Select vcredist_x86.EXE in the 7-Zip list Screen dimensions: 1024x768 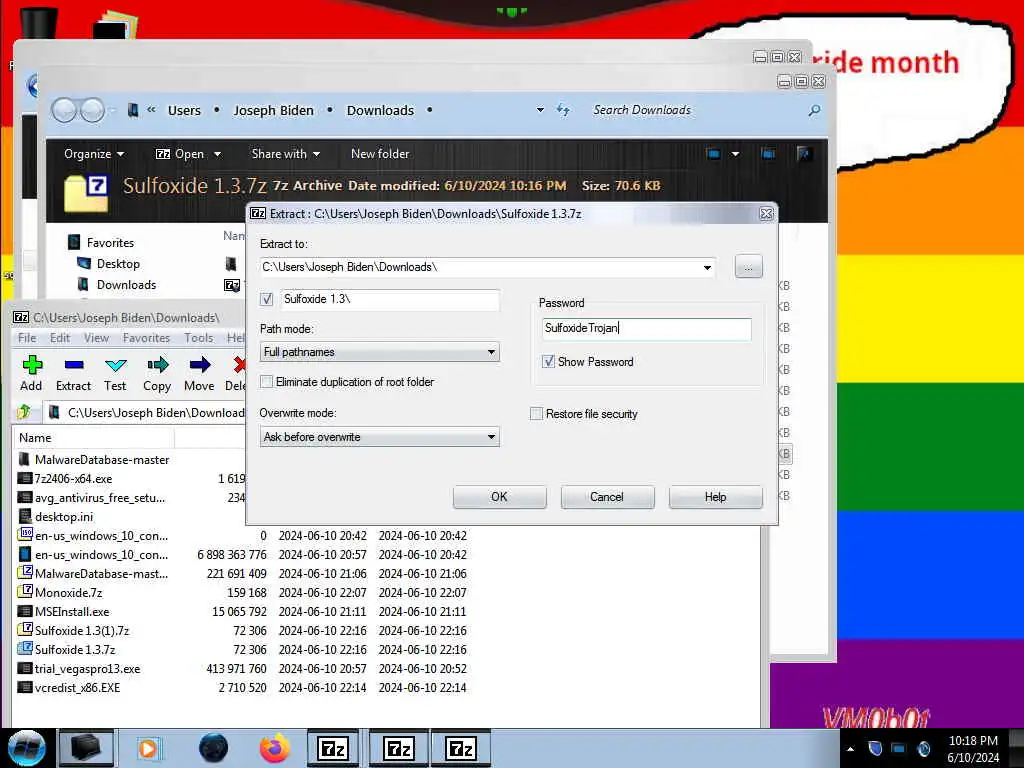point(77,688)
